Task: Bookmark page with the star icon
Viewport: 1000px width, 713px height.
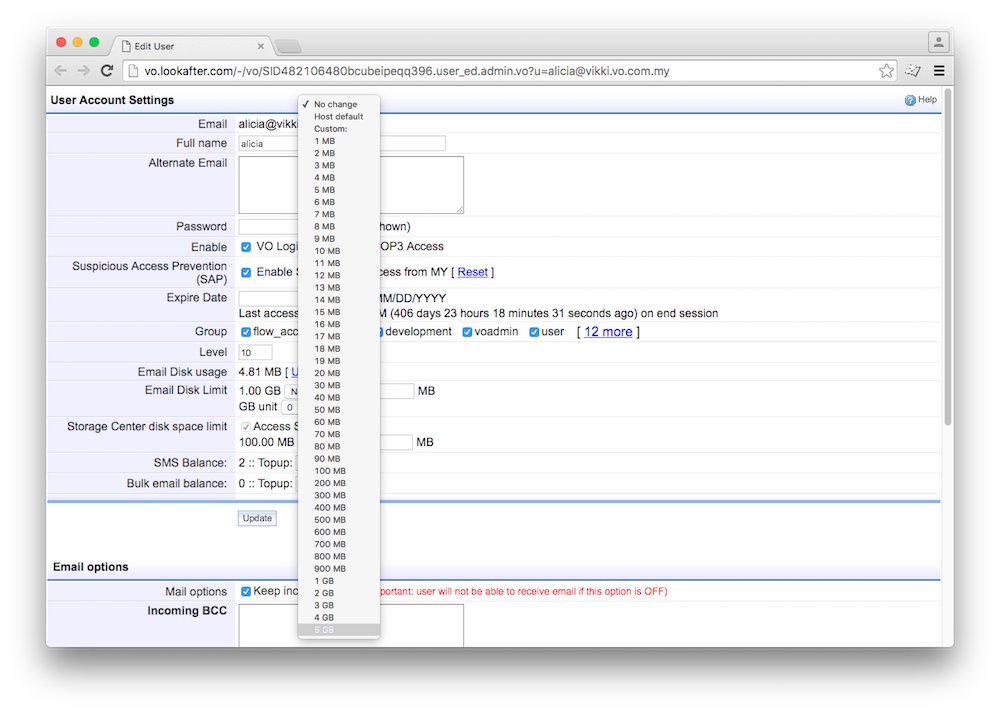Action: tap(886, 71)
